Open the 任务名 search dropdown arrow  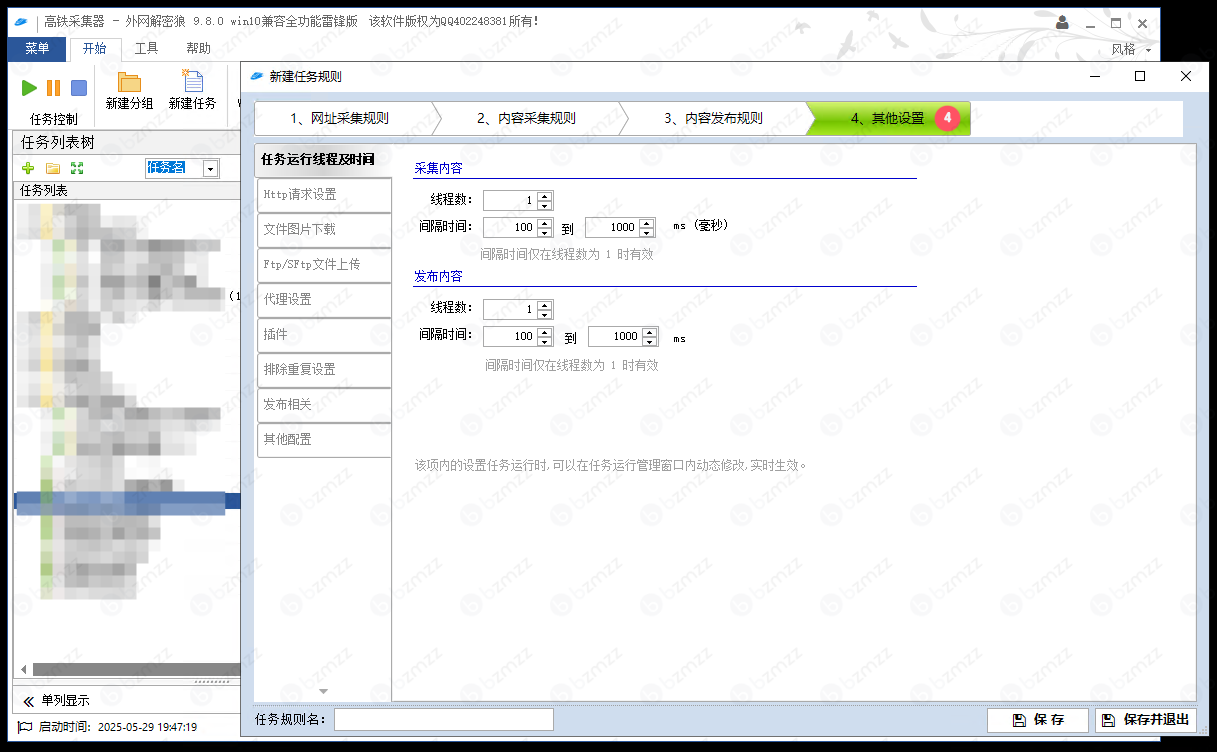click(210, 169)
